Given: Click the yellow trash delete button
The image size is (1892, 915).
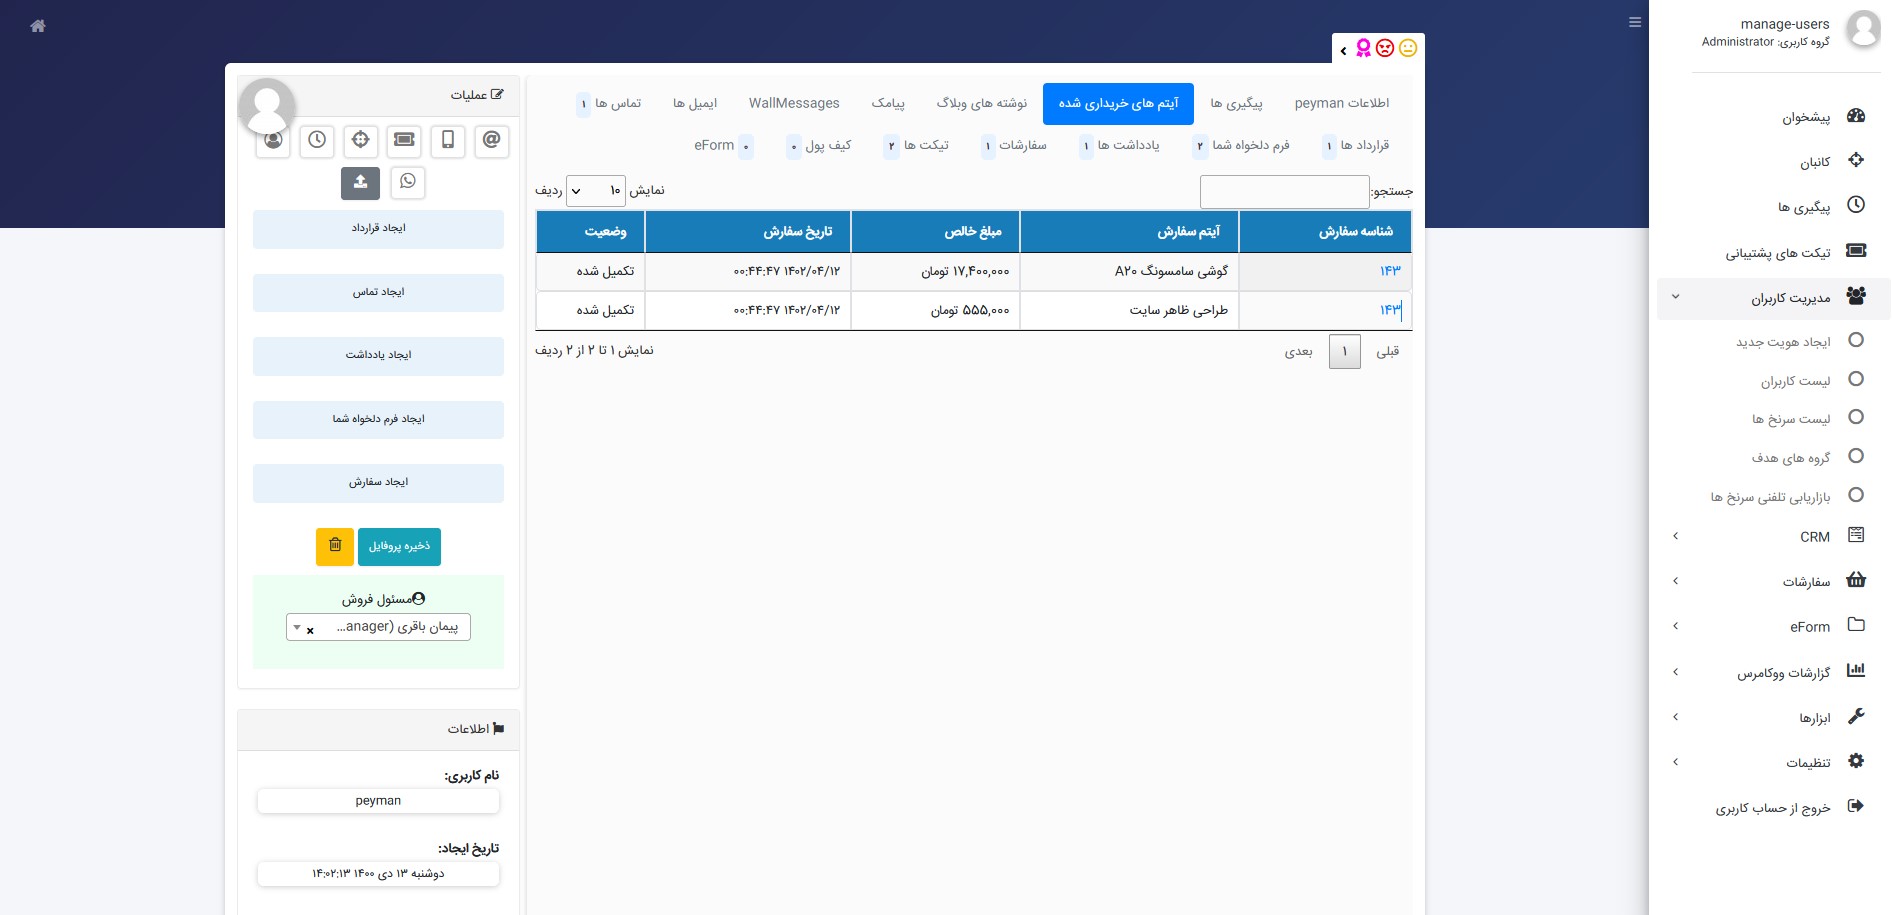Looking at the screenshot, I should (x=335, y=546).
